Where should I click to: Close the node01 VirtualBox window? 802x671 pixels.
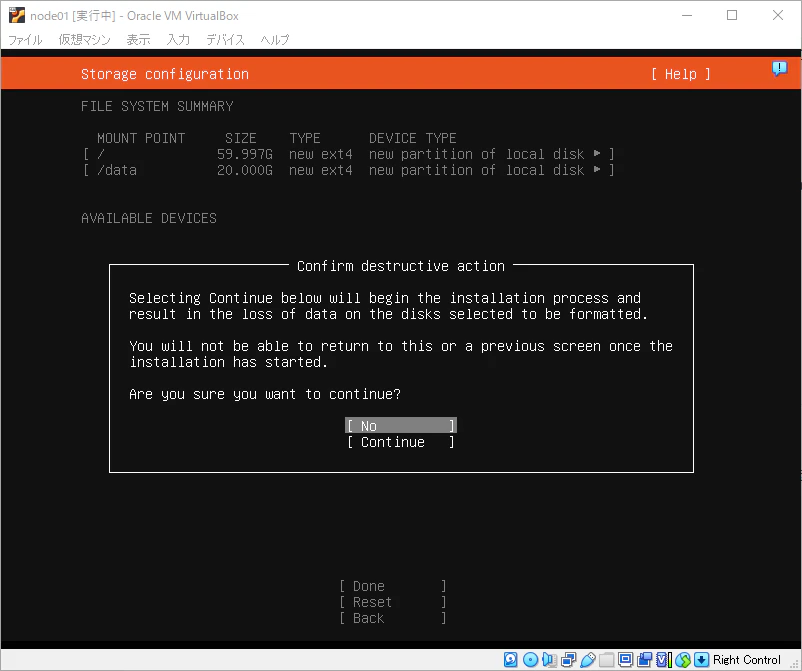click(x=777, y=15)
